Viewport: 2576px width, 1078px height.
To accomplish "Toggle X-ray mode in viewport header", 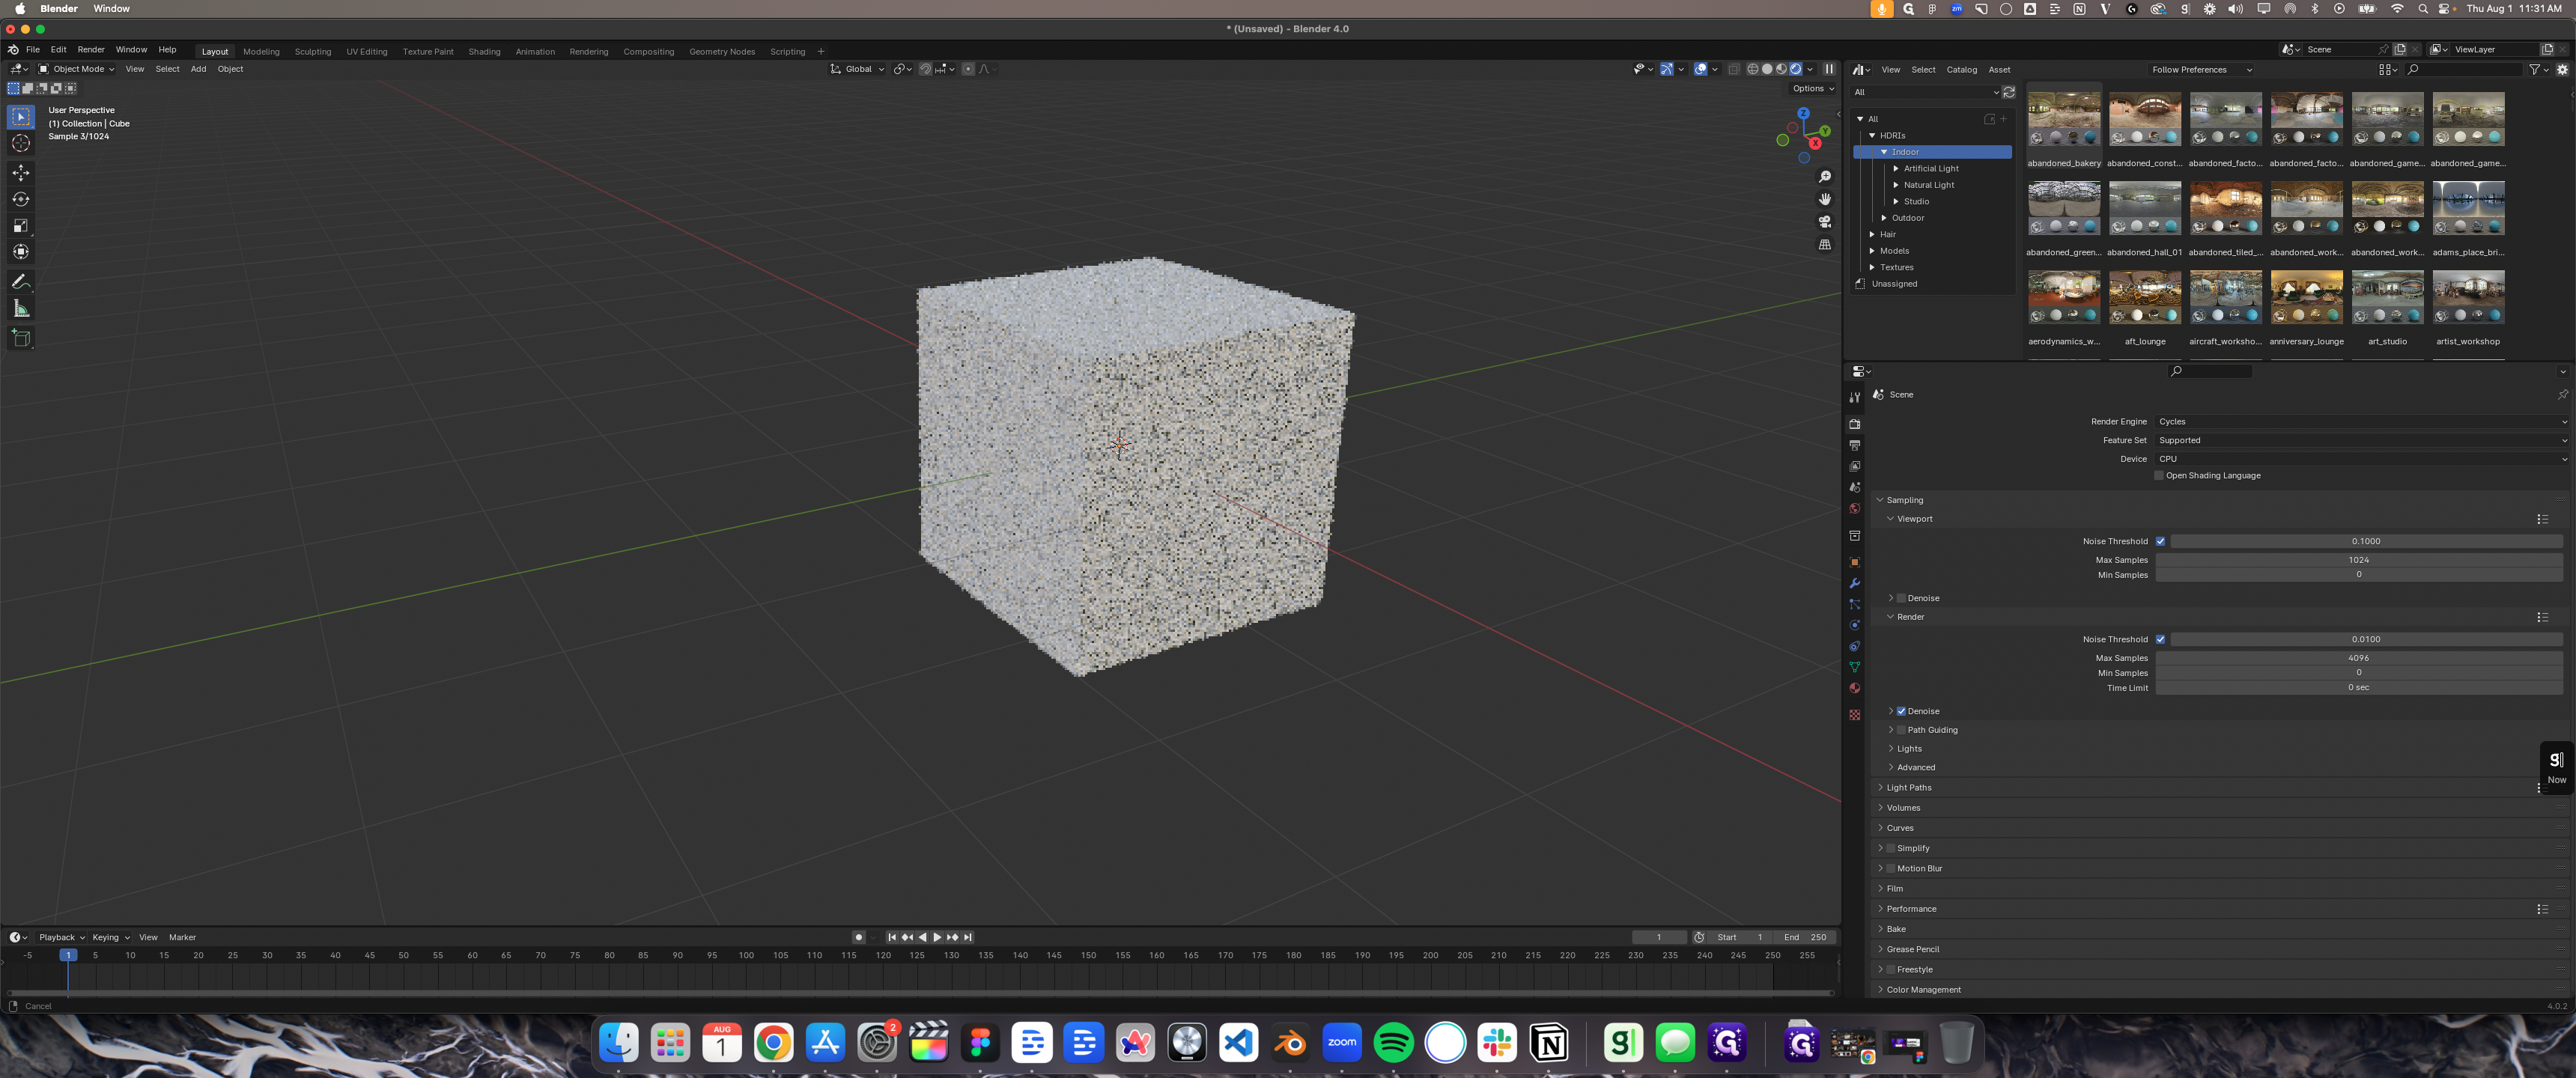I will point(1734,69).
